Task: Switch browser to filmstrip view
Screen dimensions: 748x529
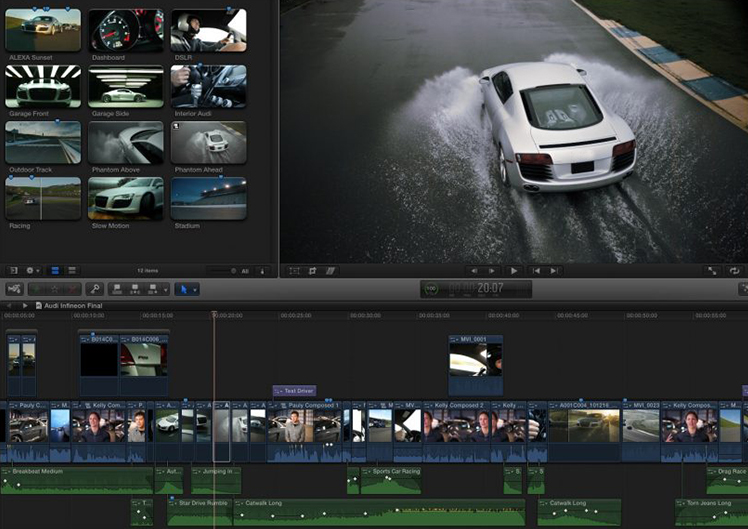Action: click(55, 270)
